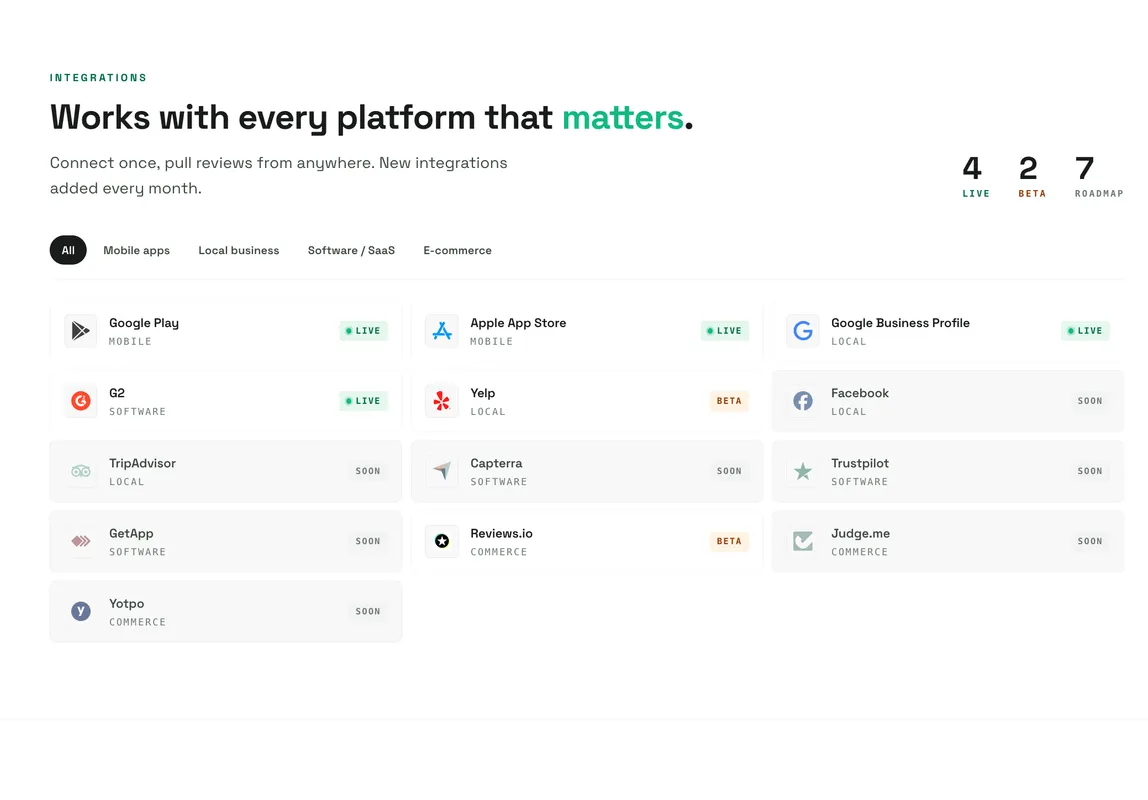Click the "INTEGRATIONS" section label
This screenshot has width=1148, height=800.
click(98, 78)
